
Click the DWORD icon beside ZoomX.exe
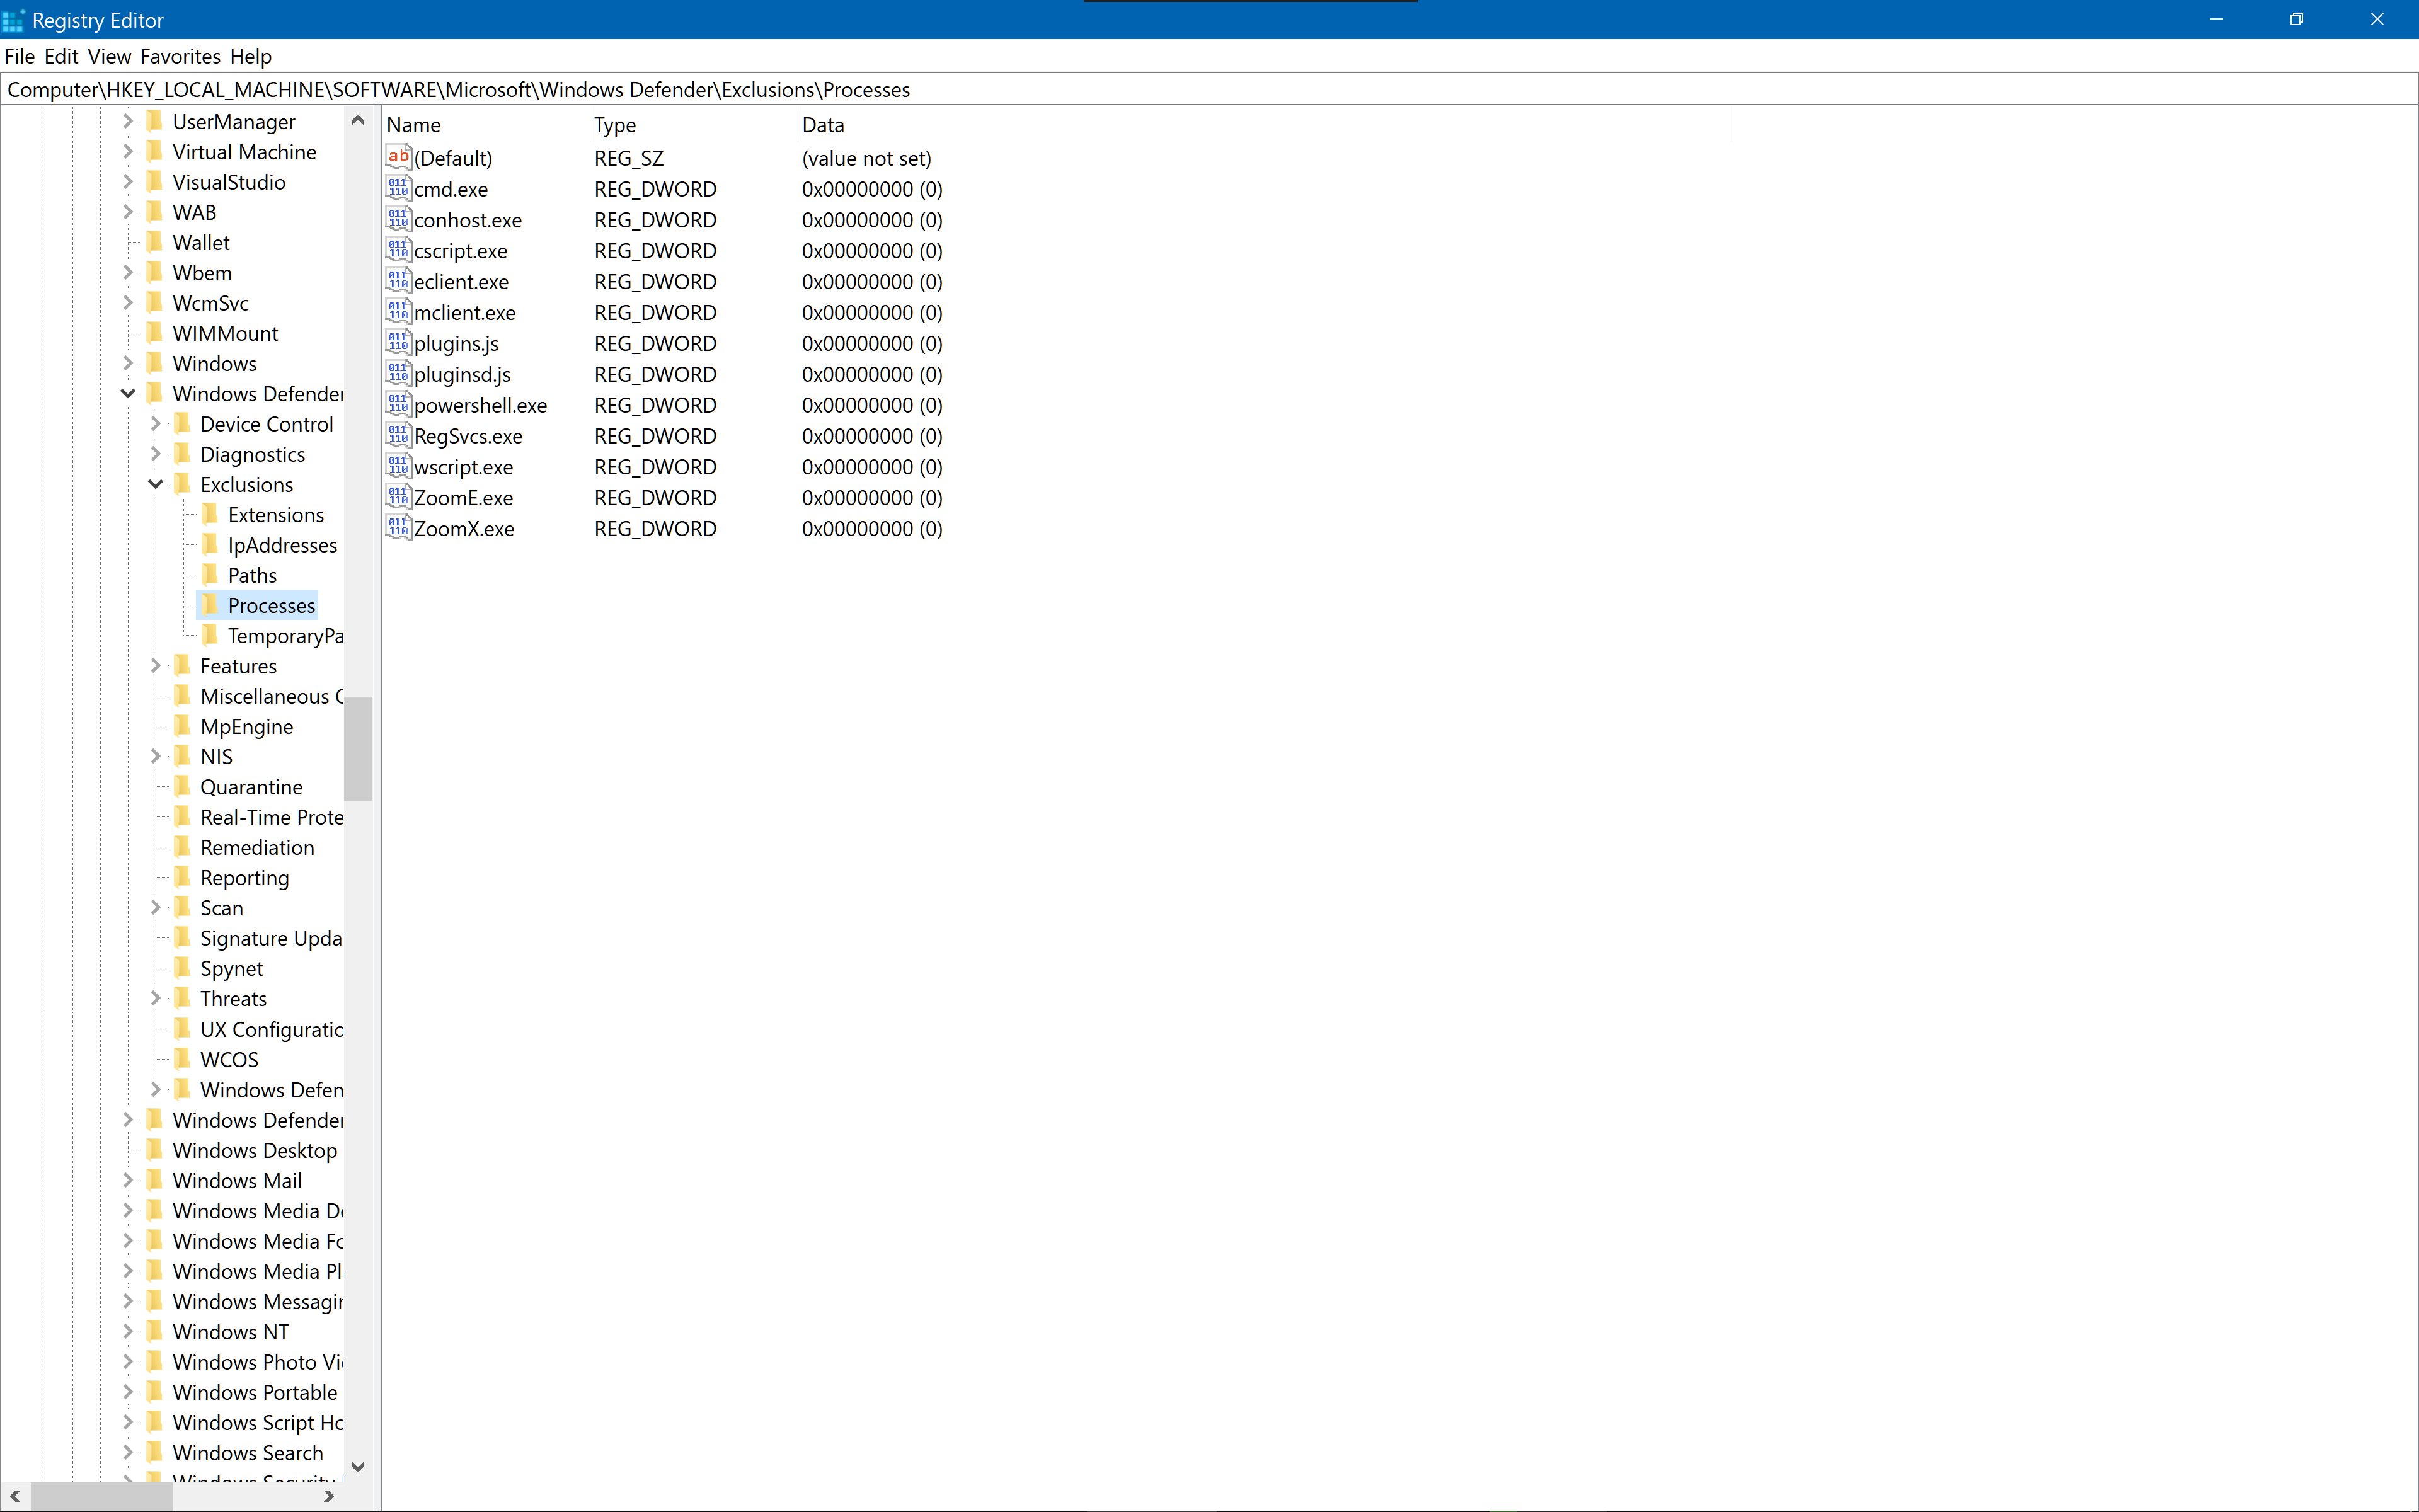click(x=398, y=528)
